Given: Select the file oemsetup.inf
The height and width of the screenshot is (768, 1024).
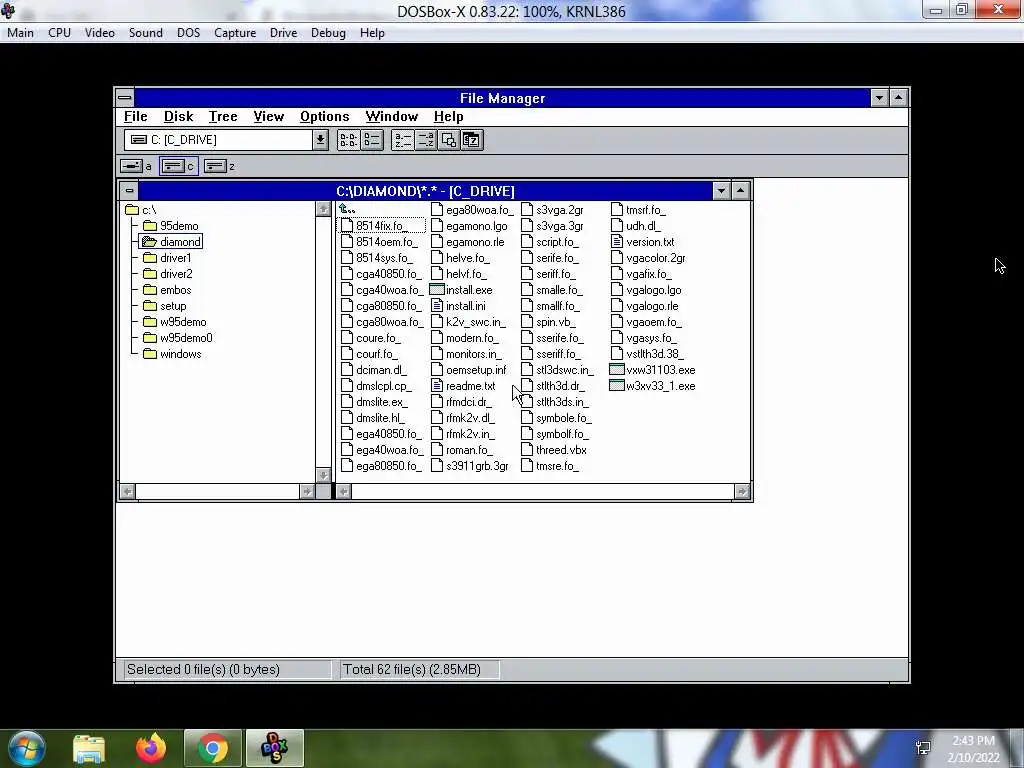Looking at the screenshot, I should coord(469,370).
